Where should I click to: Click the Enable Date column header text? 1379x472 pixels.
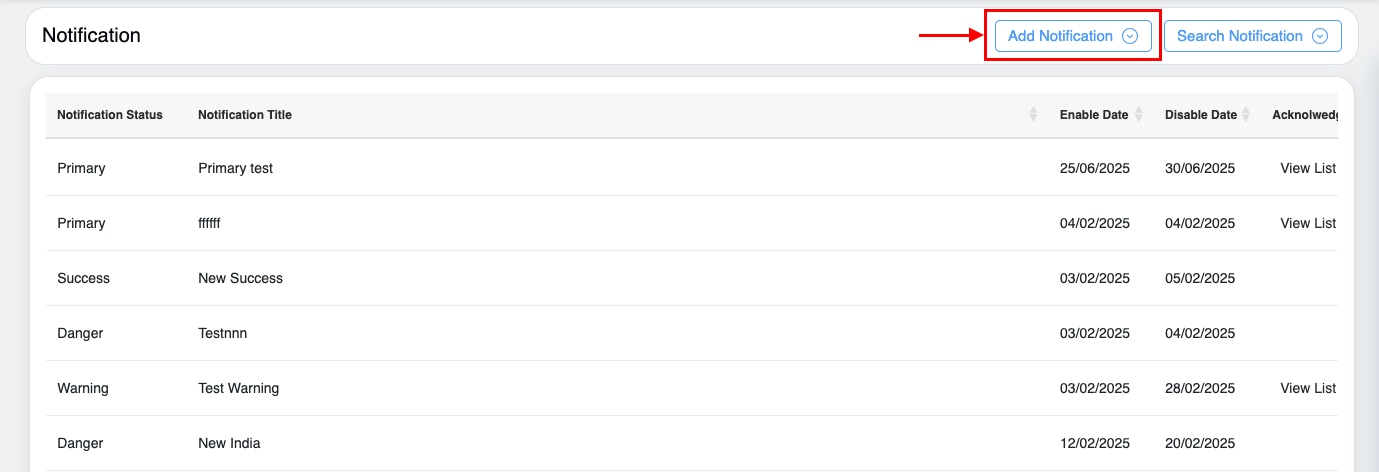coord(1093,115)
